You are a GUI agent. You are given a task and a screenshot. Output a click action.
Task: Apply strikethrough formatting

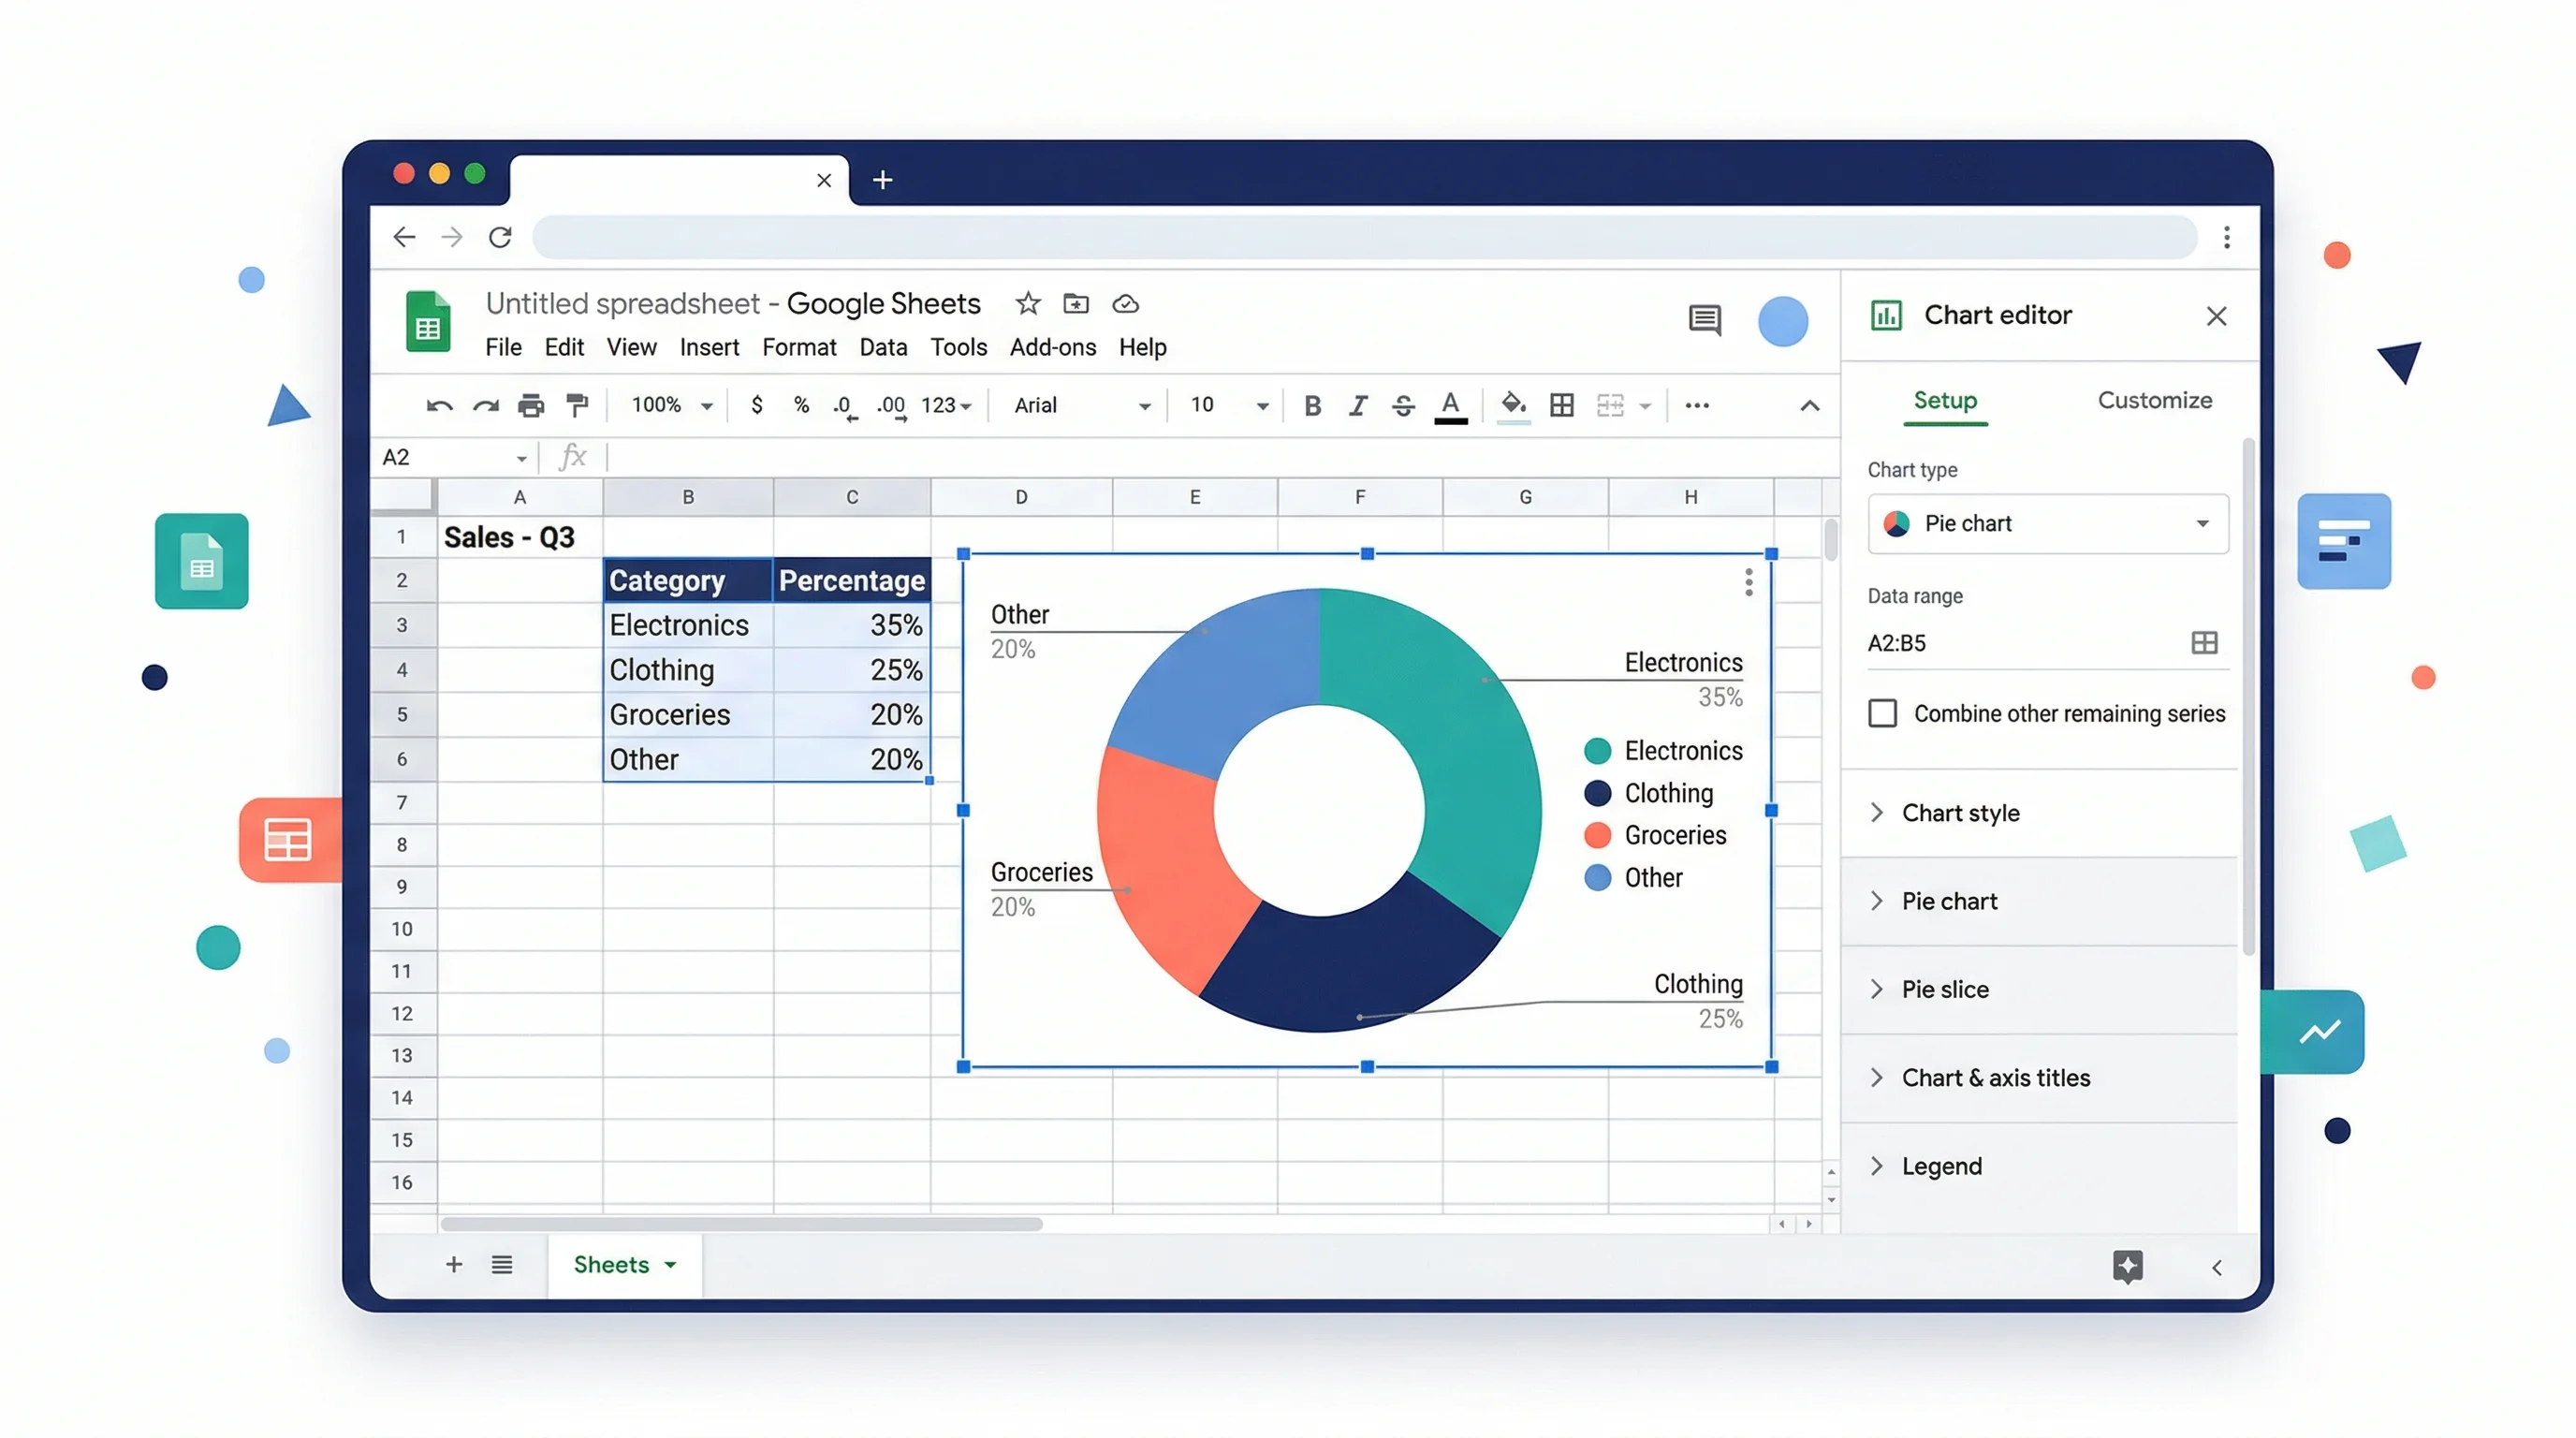[x=1403, y=405]
